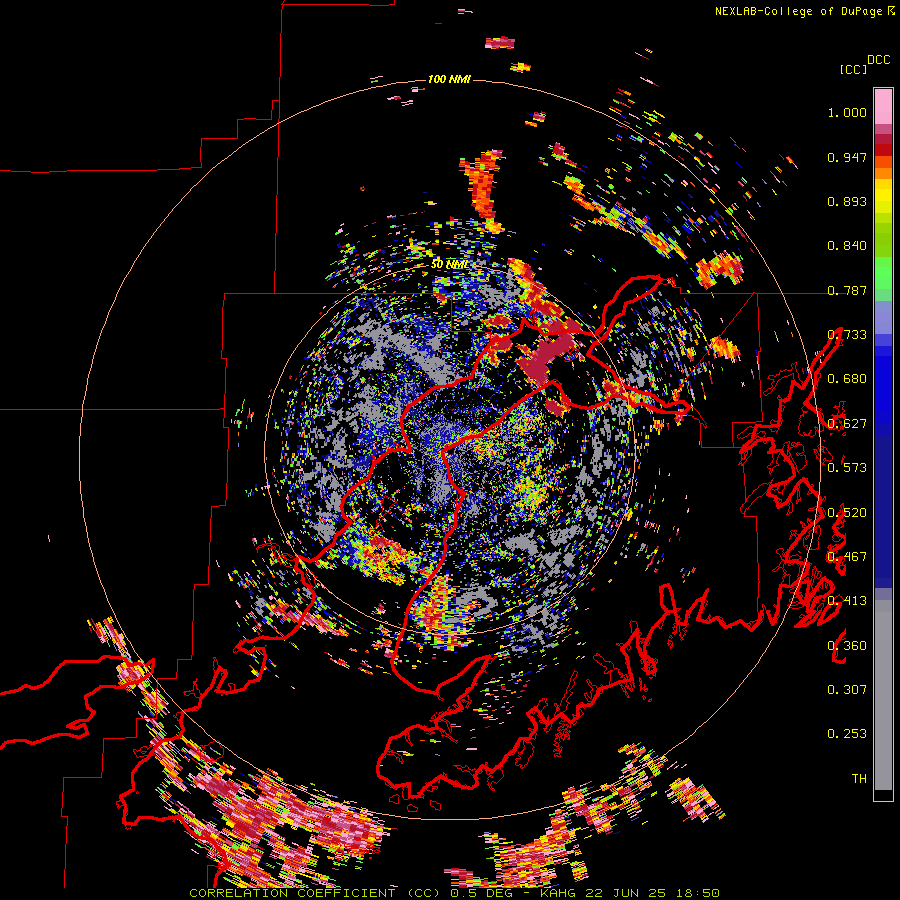Select the 0.787 scale value
The image size is (900, 900).
click(x=847, y=290)
